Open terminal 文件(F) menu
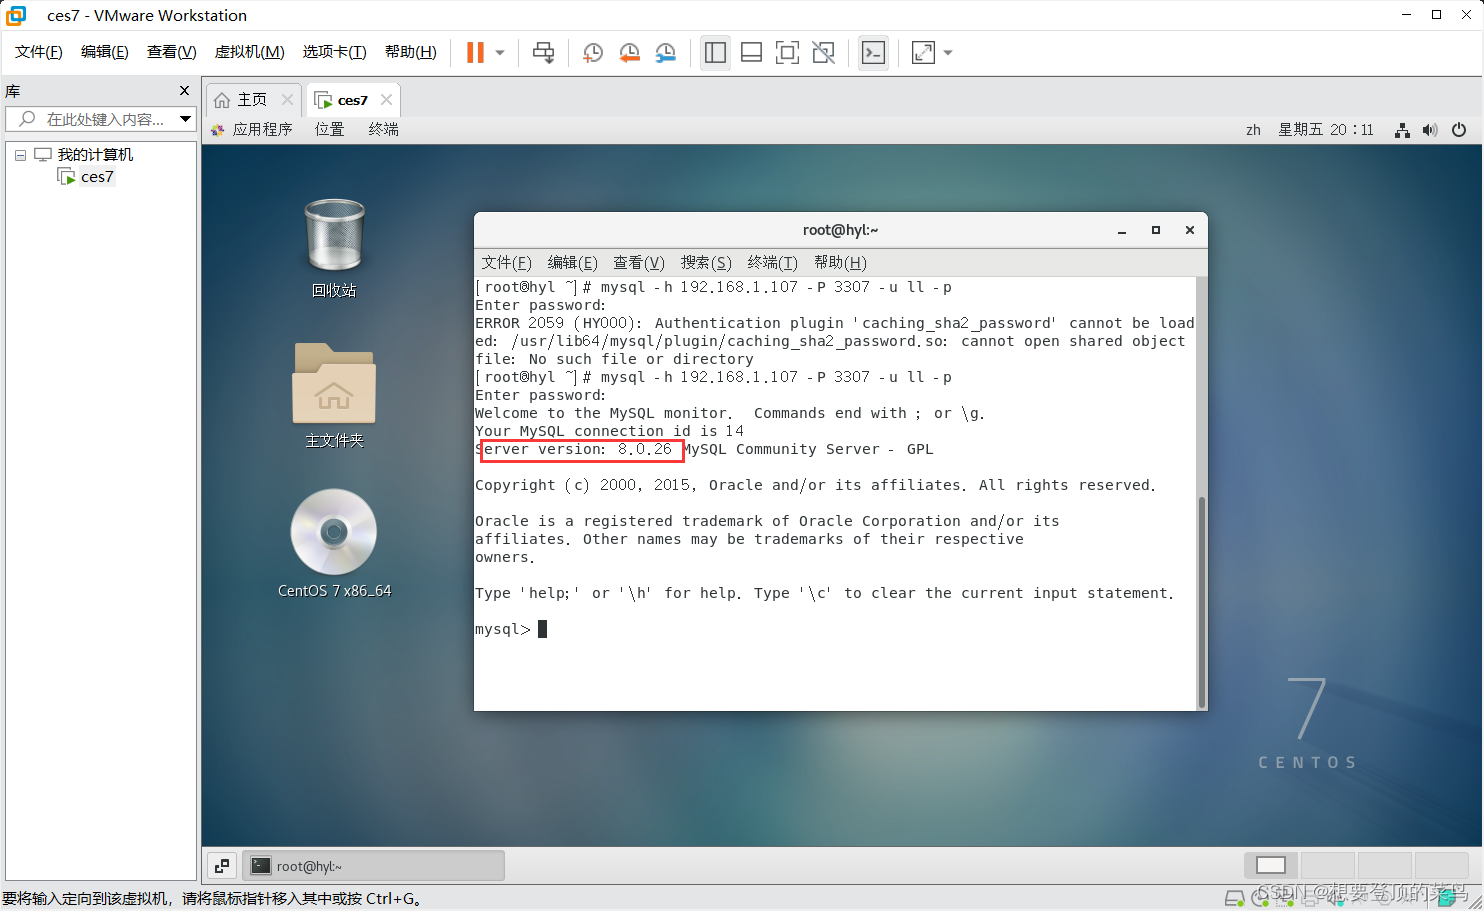The width and height of the screenshot is (1484, 911). pyautogui.click(x=506, y=263)
